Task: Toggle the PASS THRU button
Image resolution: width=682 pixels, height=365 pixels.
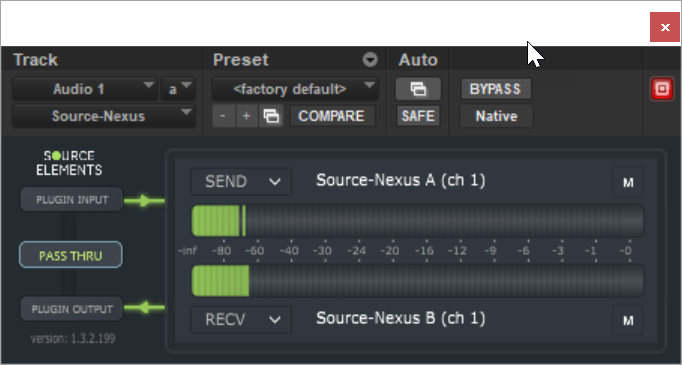Action: [x=70, y=255]
